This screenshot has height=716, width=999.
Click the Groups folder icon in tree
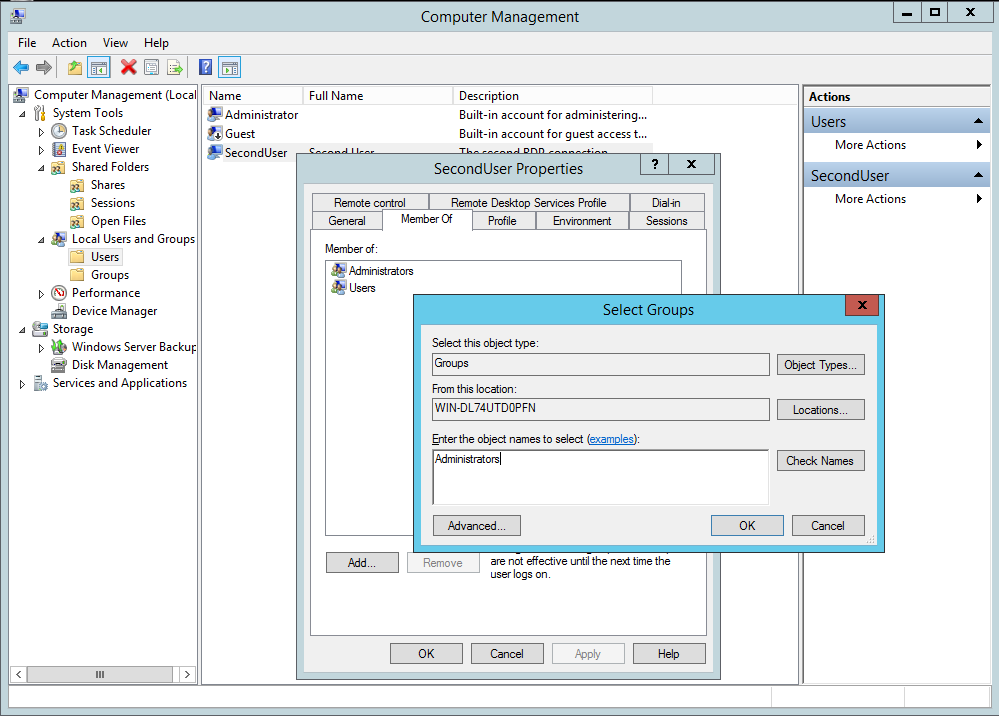coord(77,275)
